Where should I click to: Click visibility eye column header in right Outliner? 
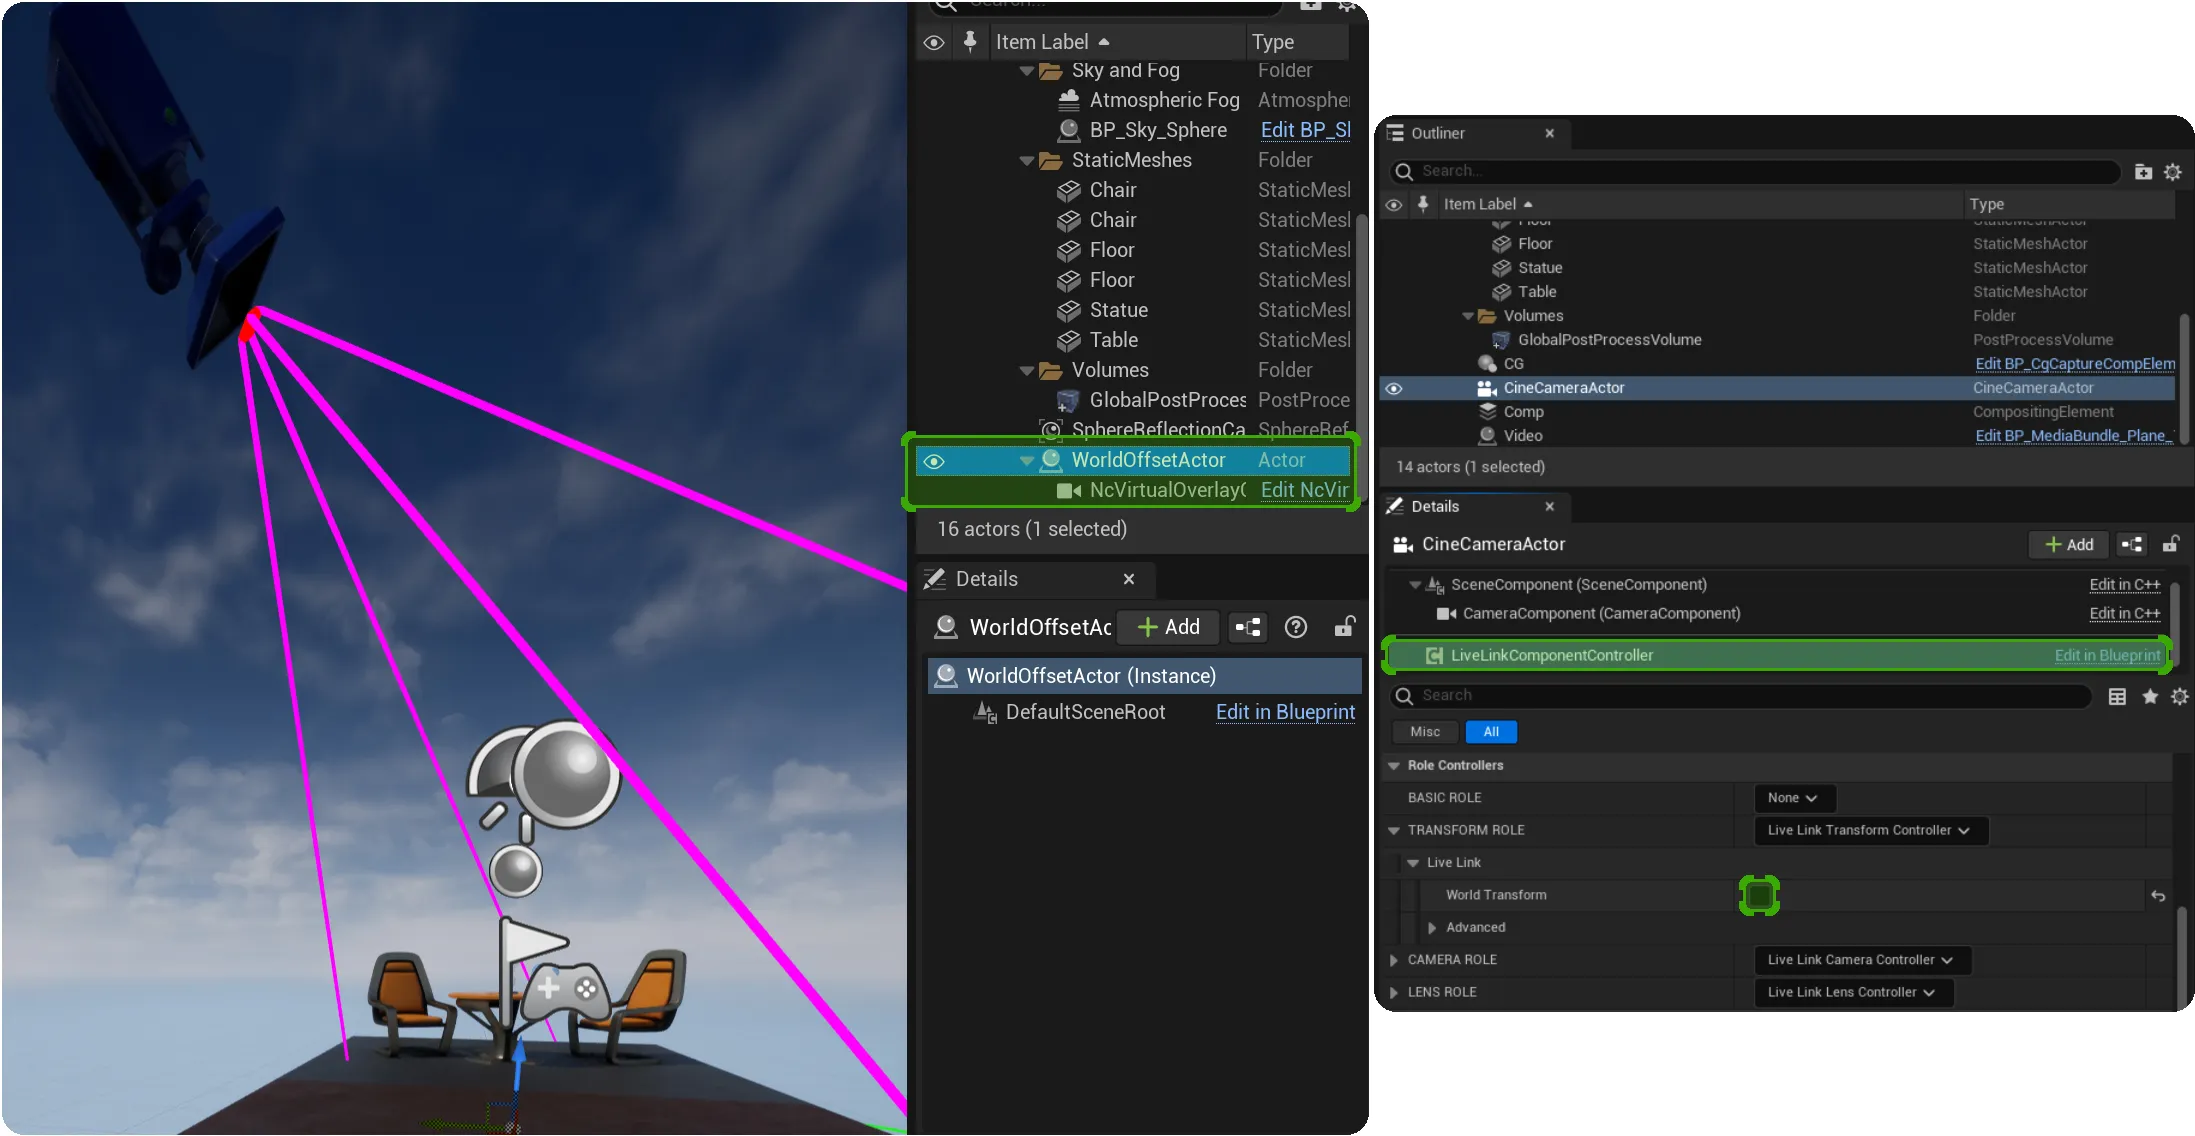[x=1394, y=205]
